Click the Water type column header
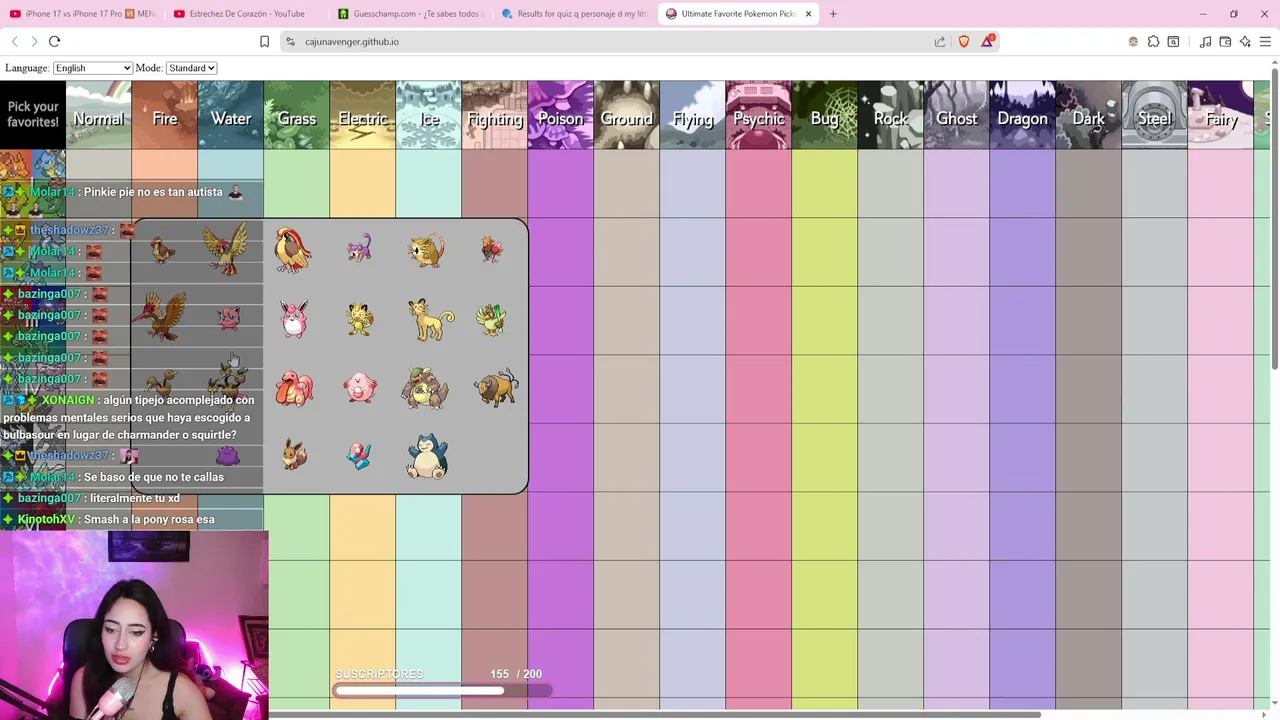The image size is (1280, 720). point(230,115)
